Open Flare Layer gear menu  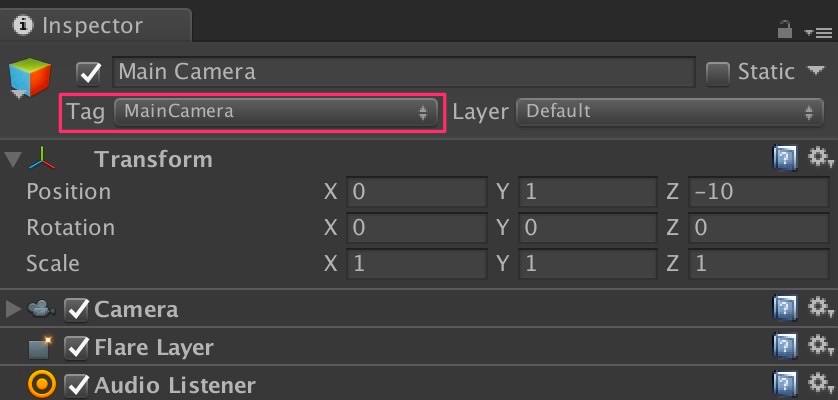(x=820, y=347)
